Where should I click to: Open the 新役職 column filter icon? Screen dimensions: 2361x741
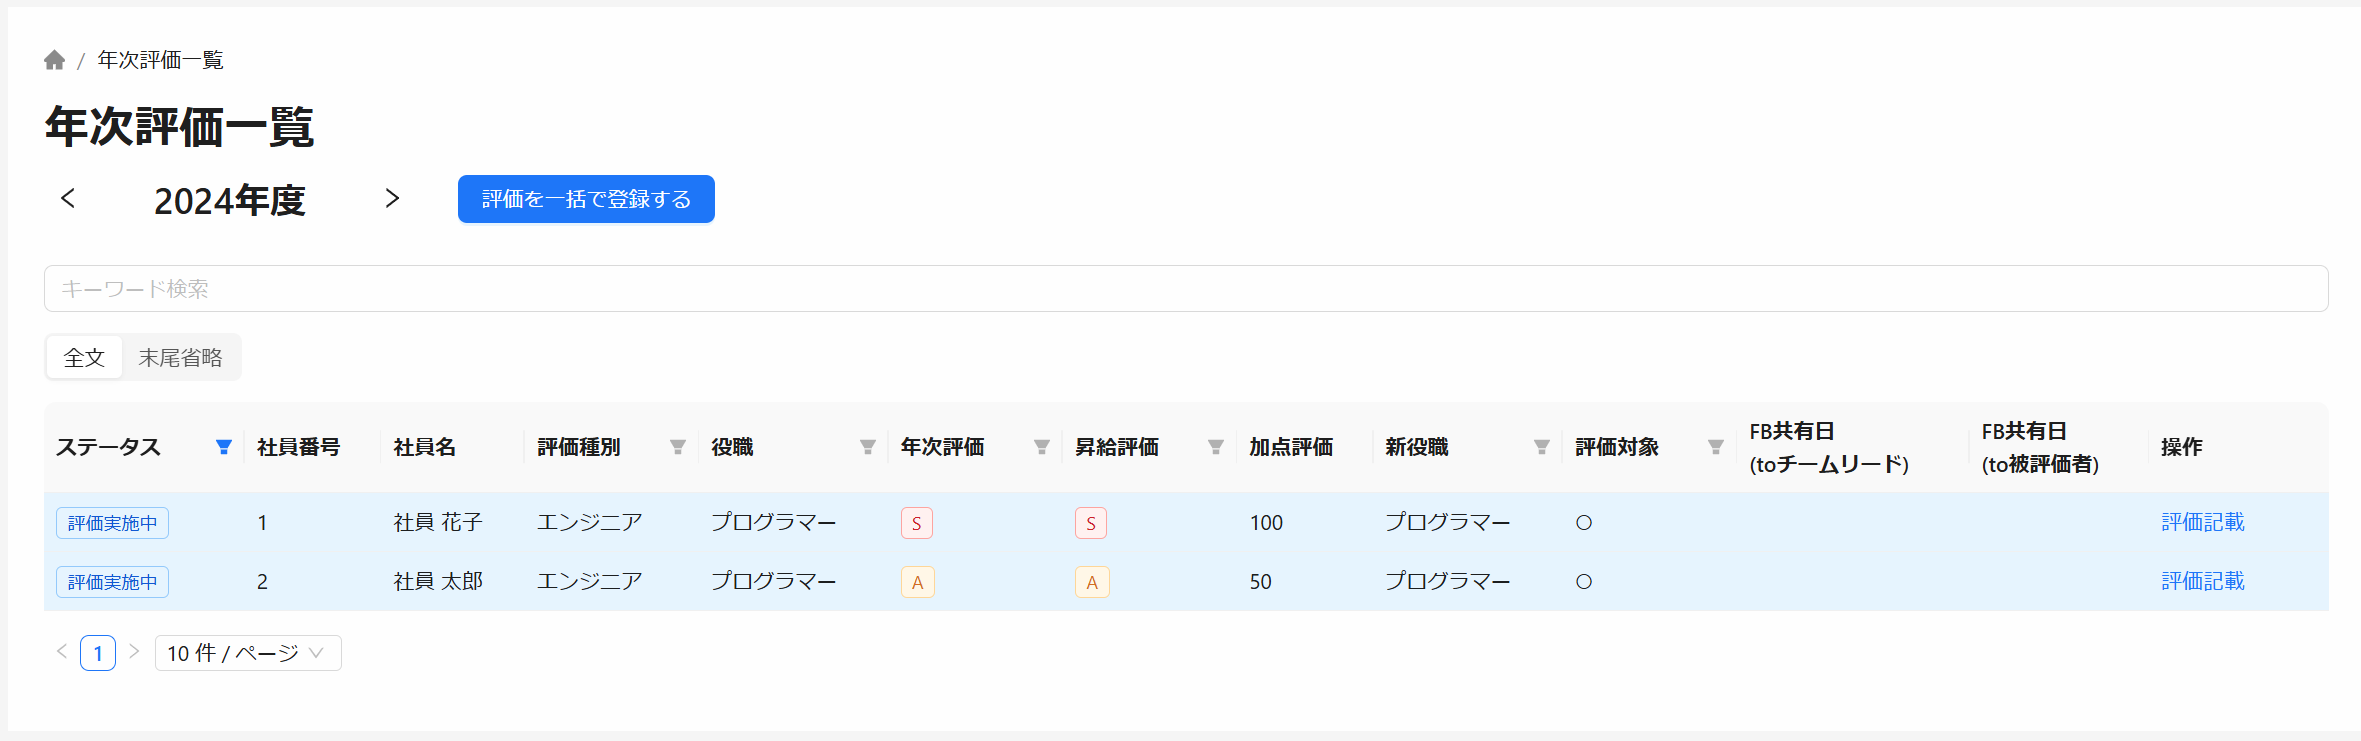click(x=1542, y=447)
